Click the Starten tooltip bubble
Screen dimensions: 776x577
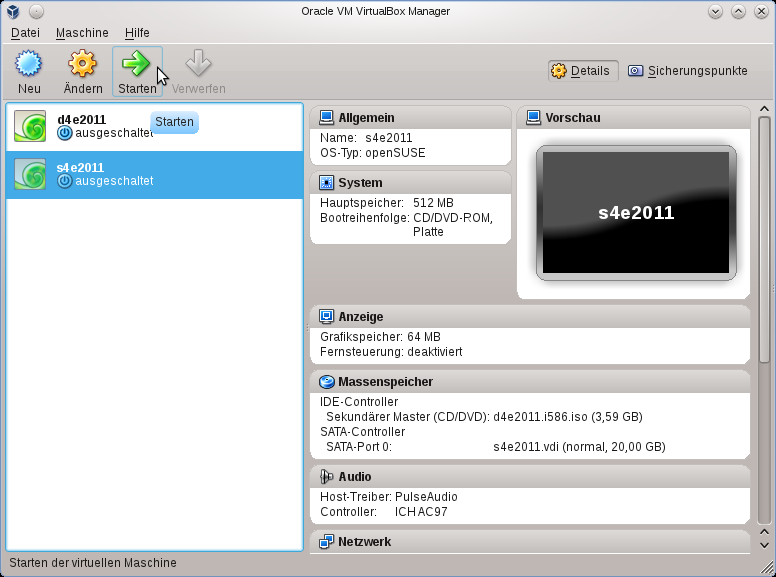174,122
